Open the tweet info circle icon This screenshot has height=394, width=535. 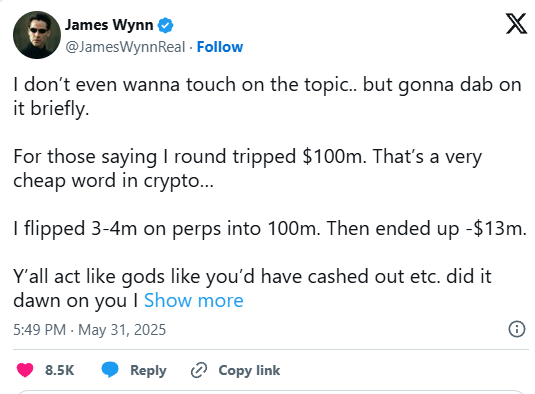pos(517,329)
